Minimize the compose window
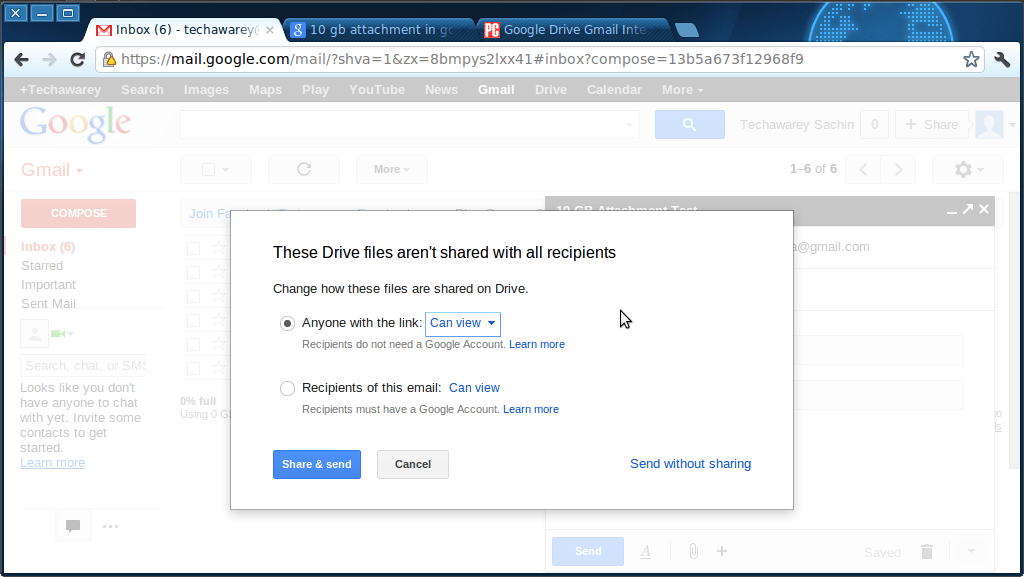This screenshot has height=577, width=1024. click(952, 210)
